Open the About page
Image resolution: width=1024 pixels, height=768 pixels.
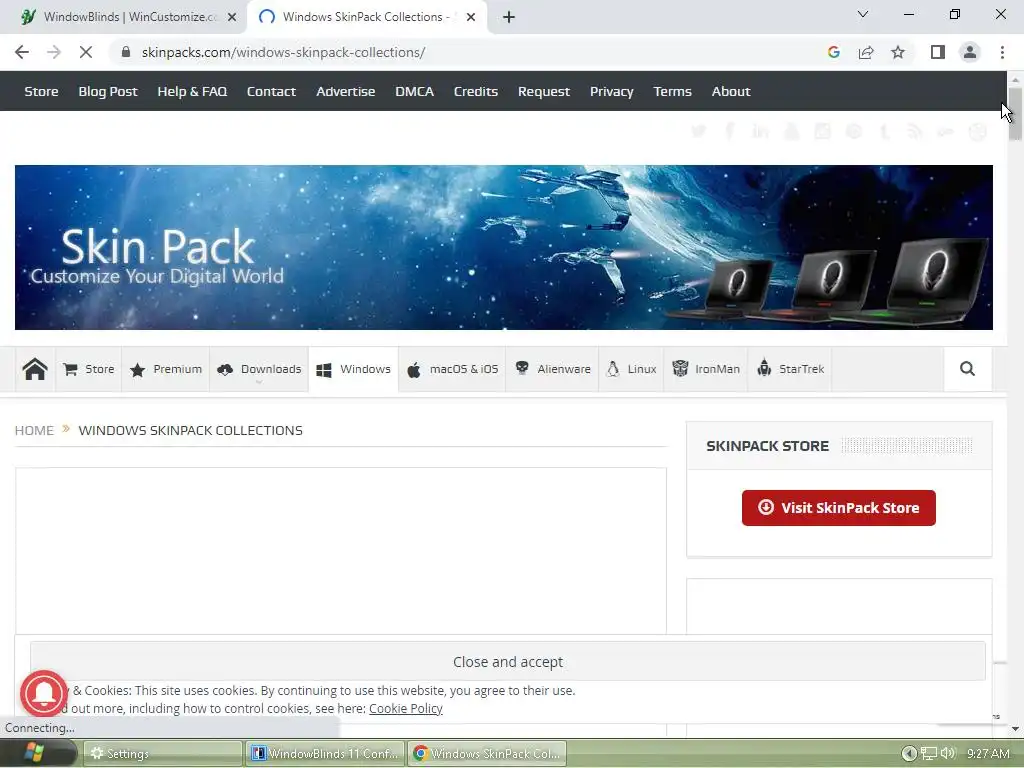point(731,91)
